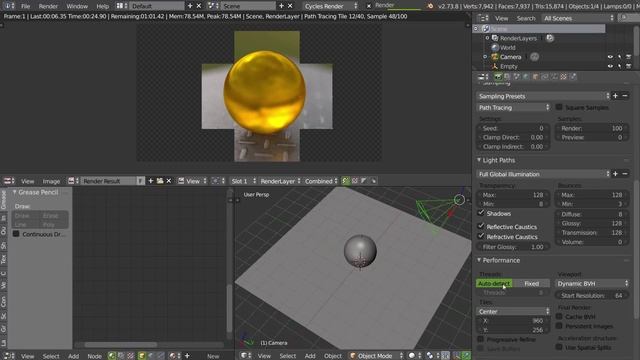Open the Dynamic BVH viewport dropdown

[592, 283]
